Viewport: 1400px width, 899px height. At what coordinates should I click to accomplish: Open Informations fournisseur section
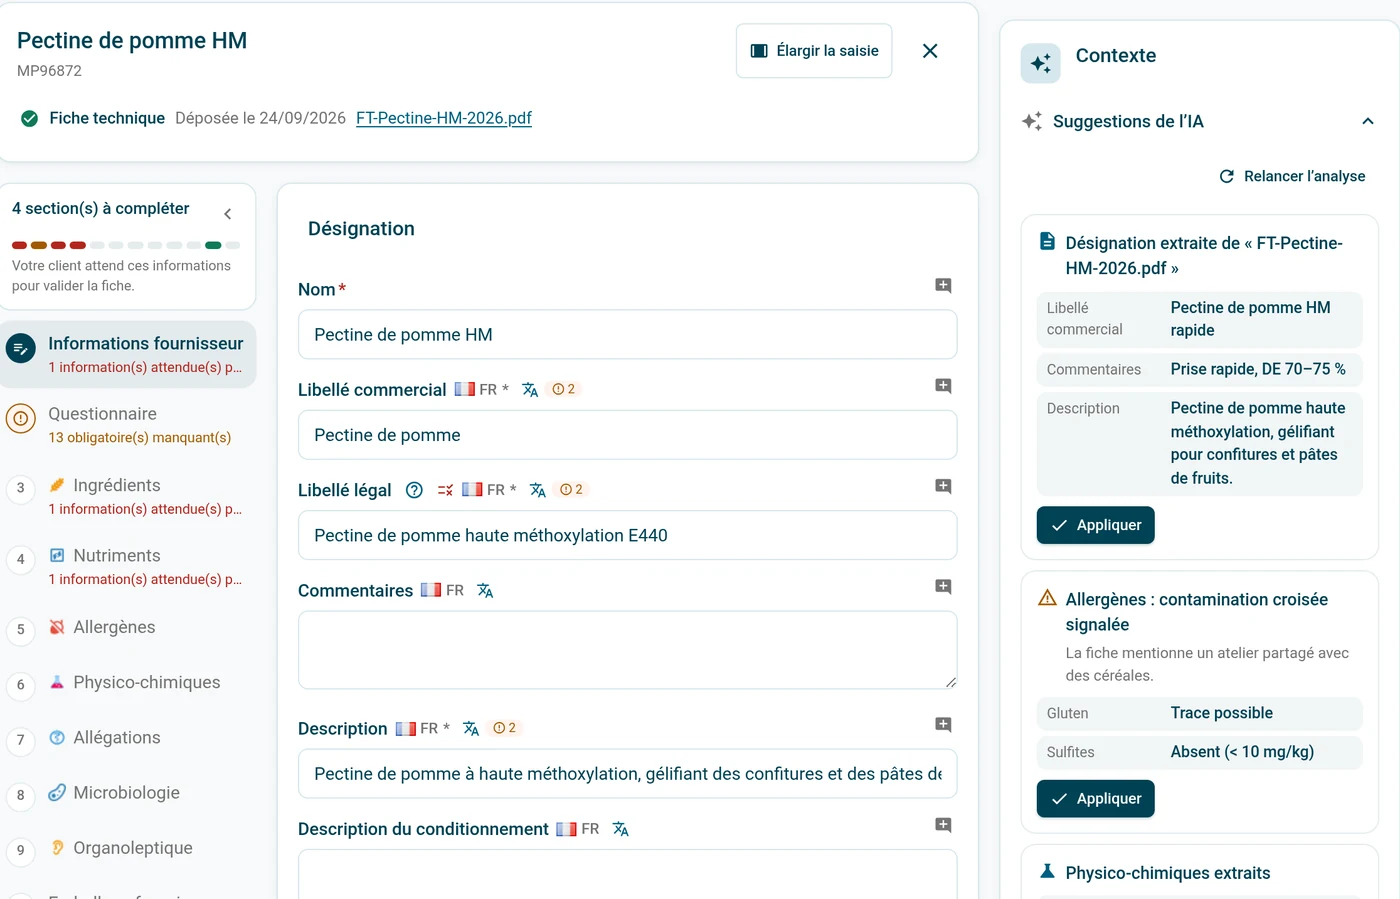pyautogui.click(x=128, y=354)
